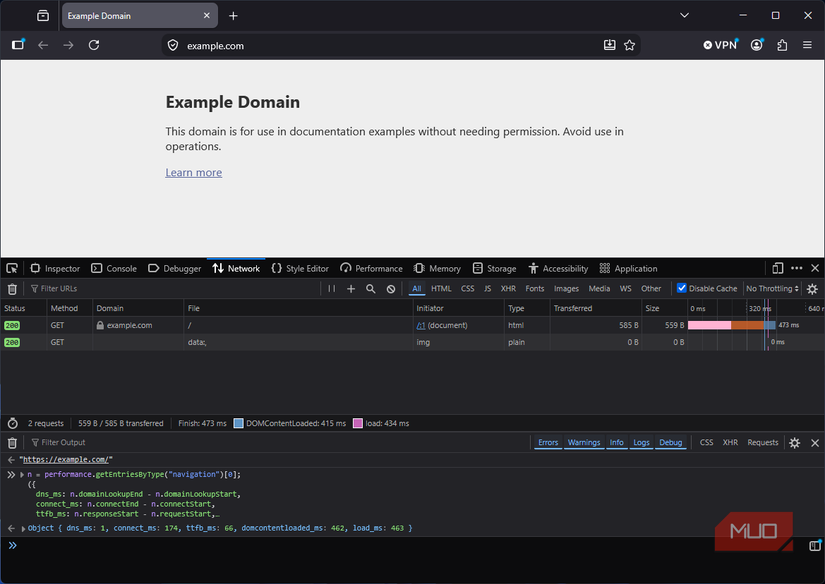Image resolution: width=825 pixels, height=584 pixels.
Task: Switch to the Application tab
Action: 629,268
